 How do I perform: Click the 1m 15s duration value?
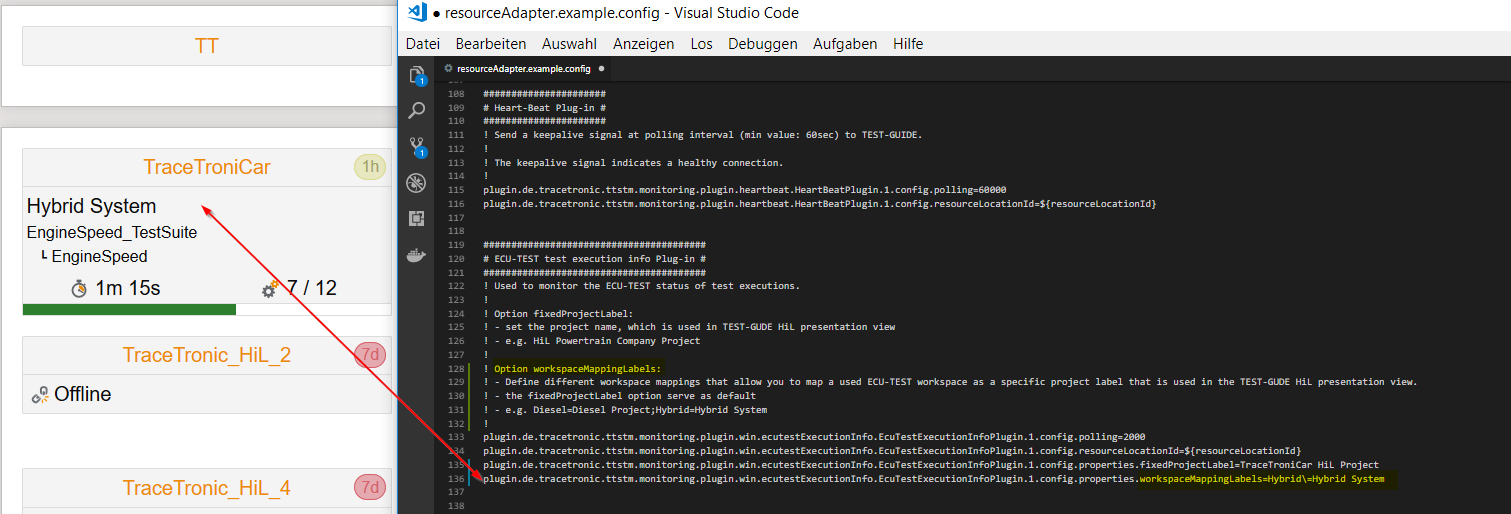(x=128, y=289)
